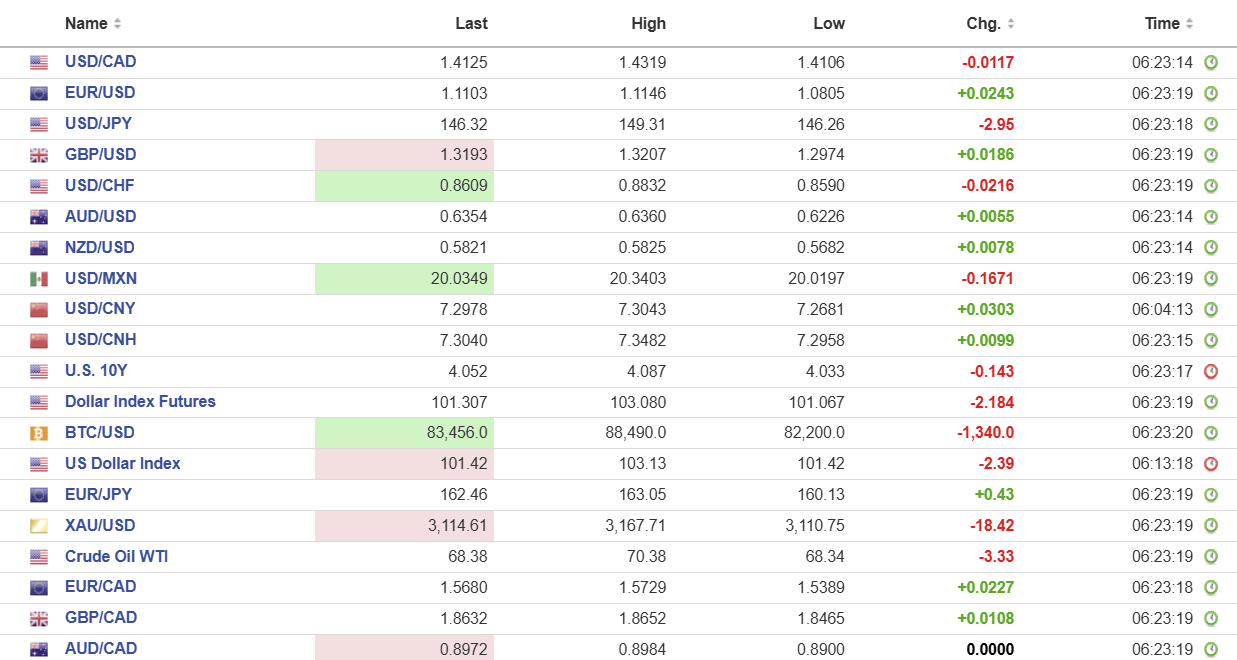The width and height of the screenshot is (1237, 660).
Task: Click the Mexico flag icon beside USD/MXN
Action: click(x=39, y=278)
